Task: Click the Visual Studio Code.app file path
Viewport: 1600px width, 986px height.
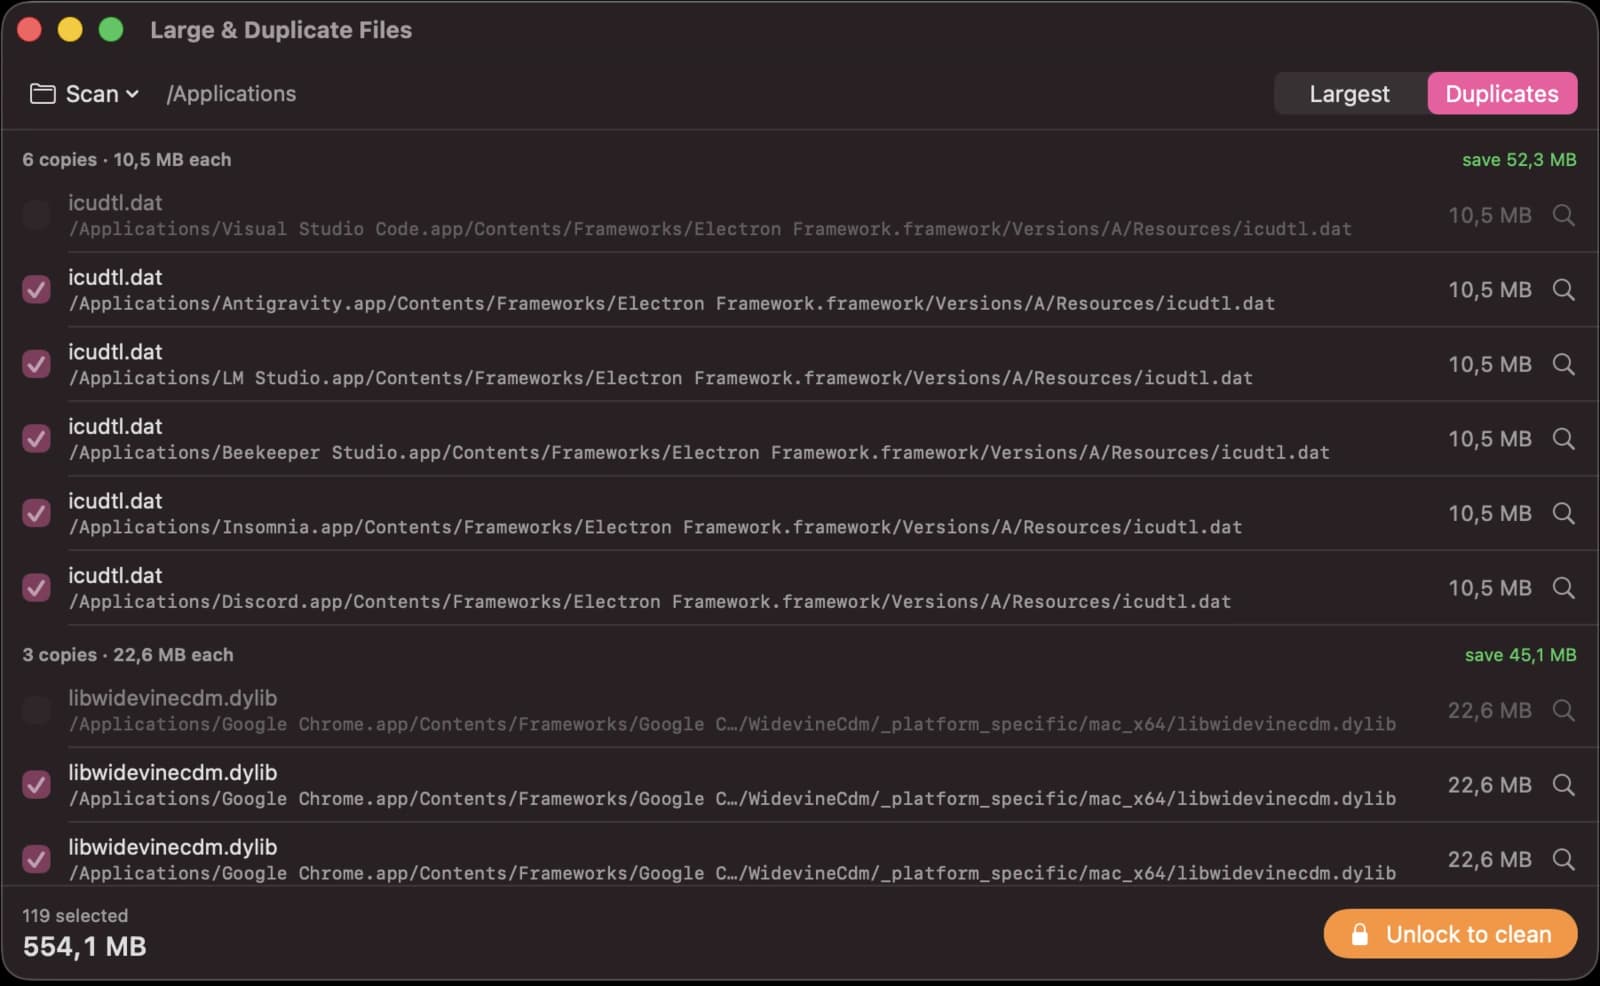Action: click(x=710, y=229)
